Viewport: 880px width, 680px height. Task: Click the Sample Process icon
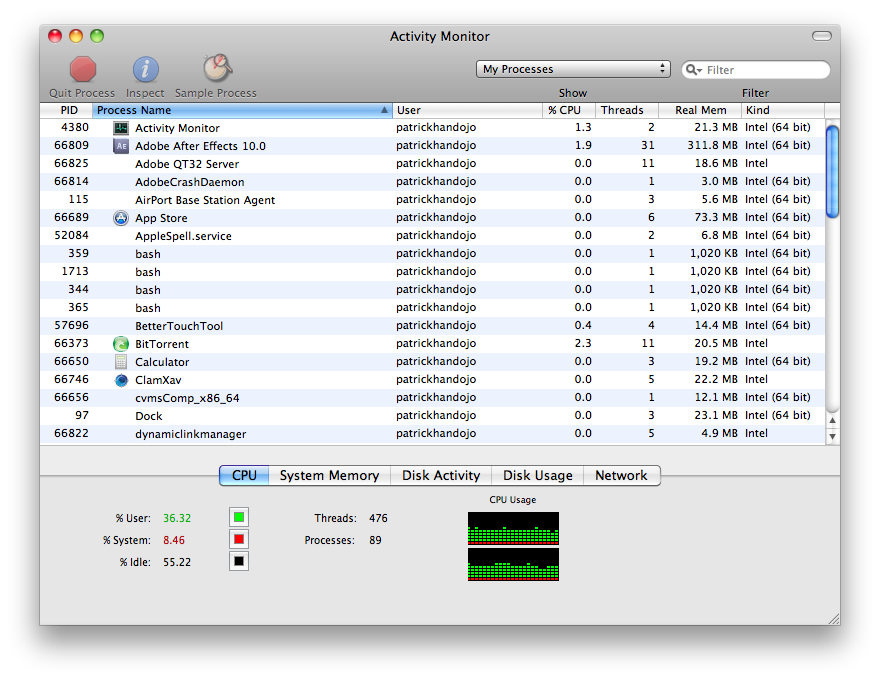click(x=217, y=68)
